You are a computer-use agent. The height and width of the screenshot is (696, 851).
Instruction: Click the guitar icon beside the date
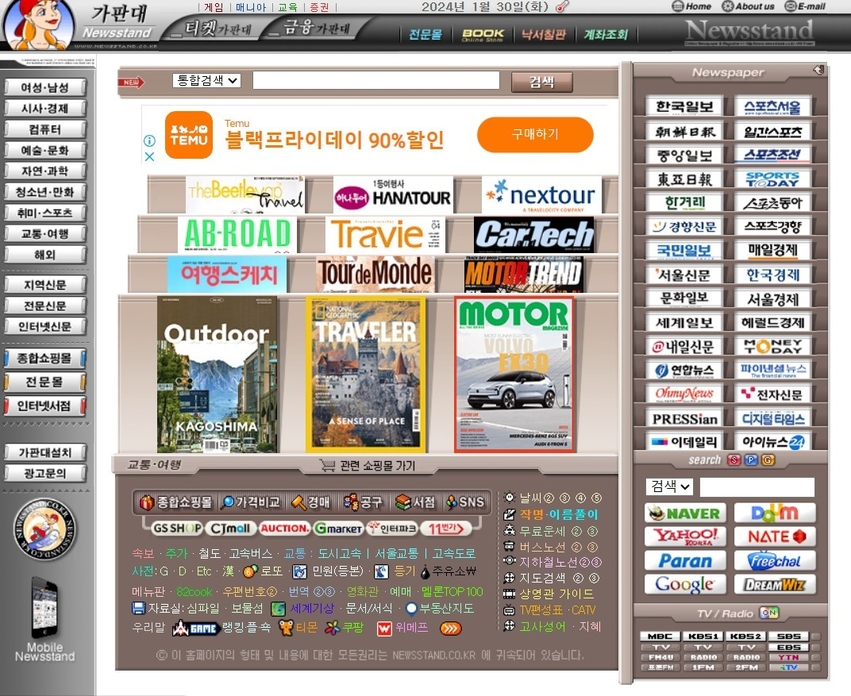point(563,7)
